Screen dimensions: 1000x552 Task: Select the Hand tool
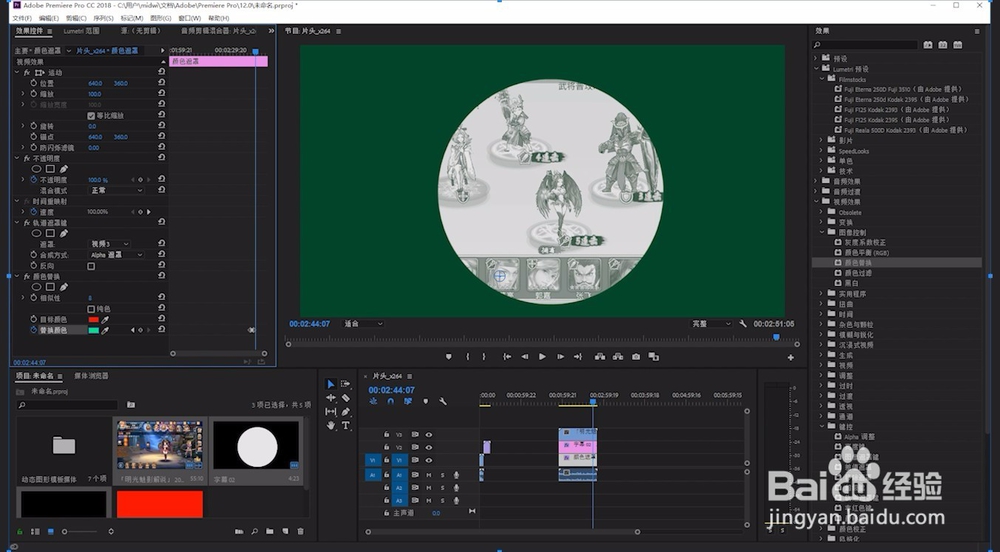330,426
